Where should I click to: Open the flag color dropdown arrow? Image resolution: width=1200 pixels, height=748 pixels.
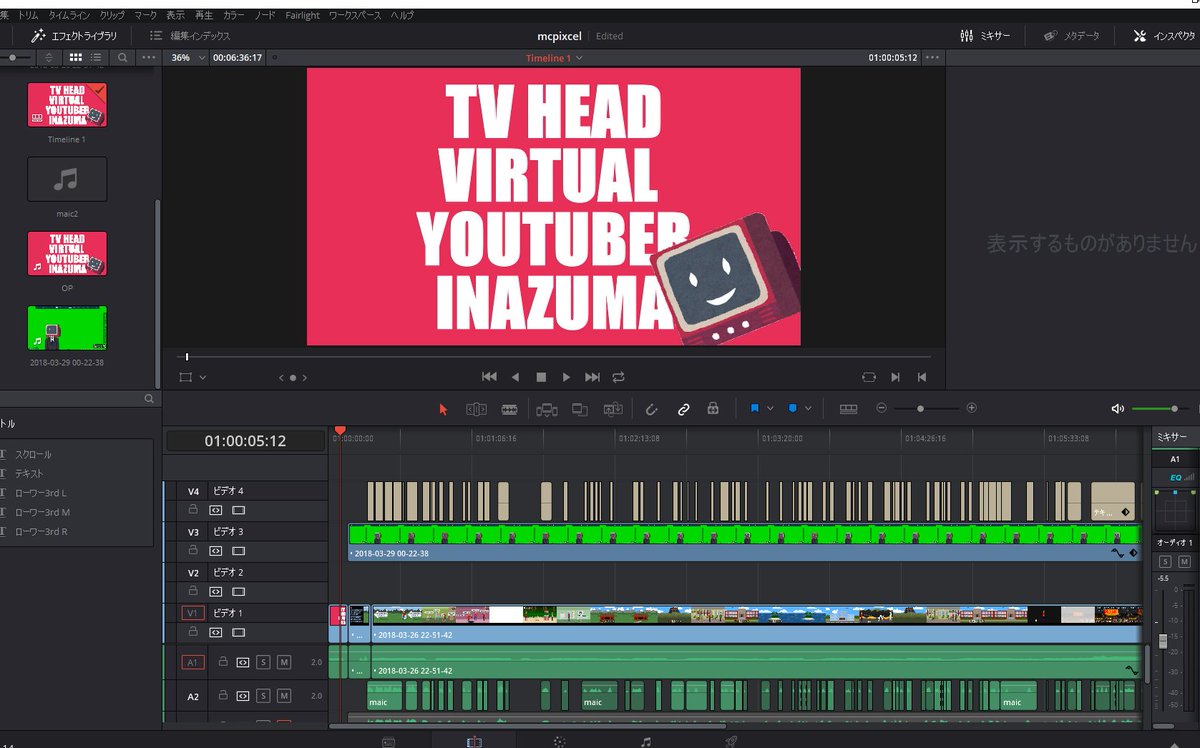point(770,409)
